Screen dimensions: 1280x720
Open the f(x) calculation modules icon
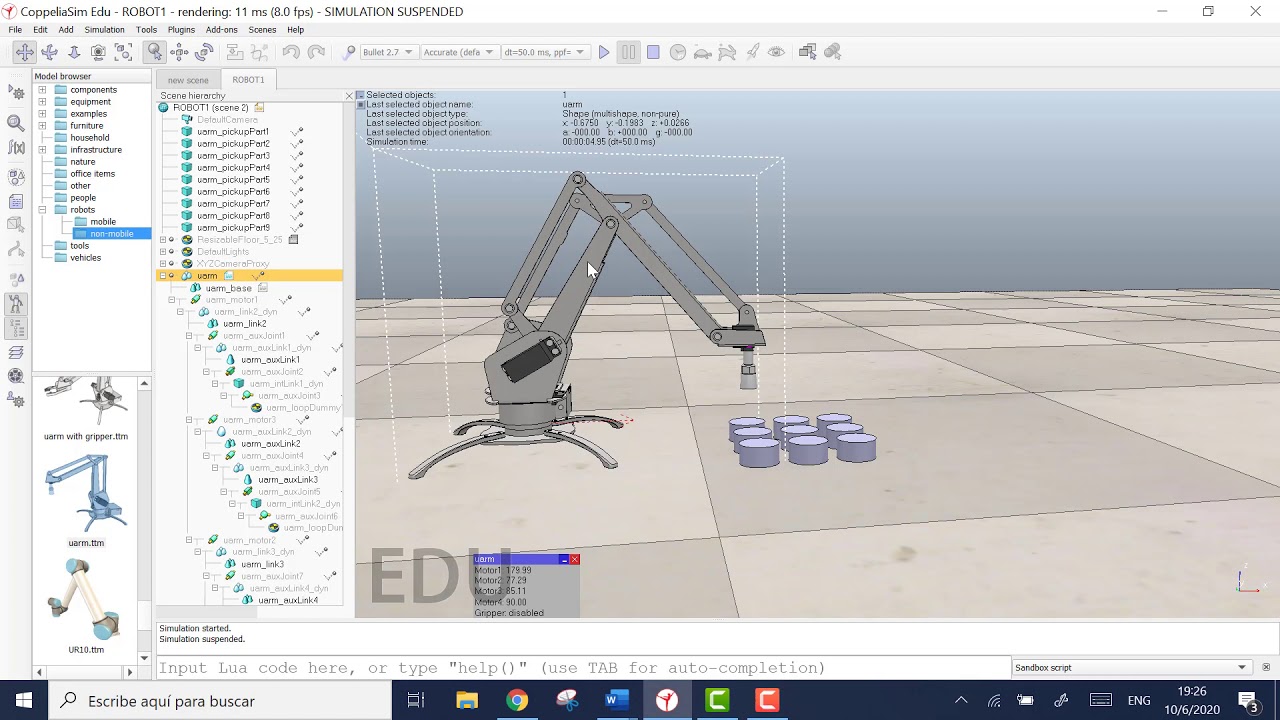(16, 148)
